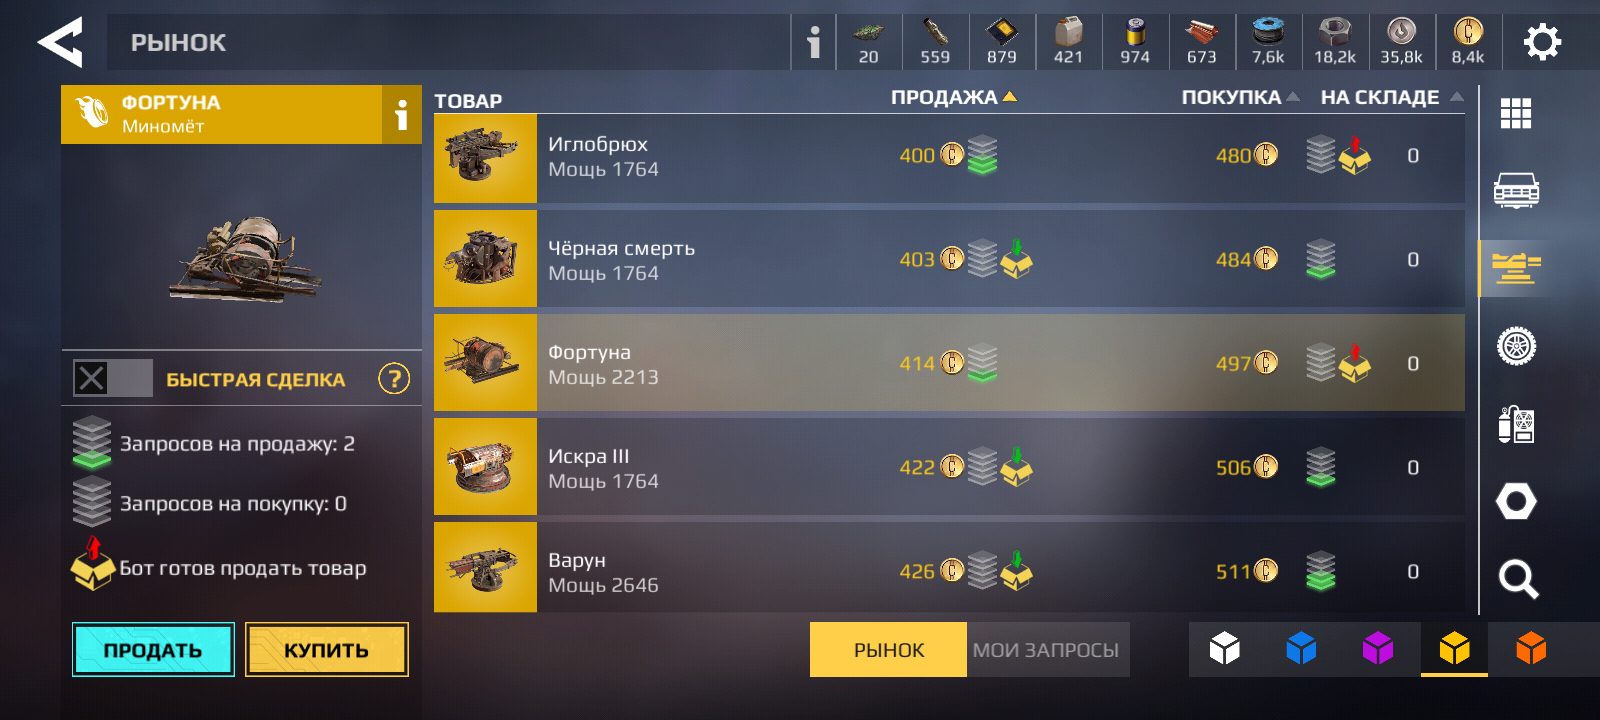This screenshot has height=720, width=1600.
Task: Select the Рынок tab
Action: point(889,650)
